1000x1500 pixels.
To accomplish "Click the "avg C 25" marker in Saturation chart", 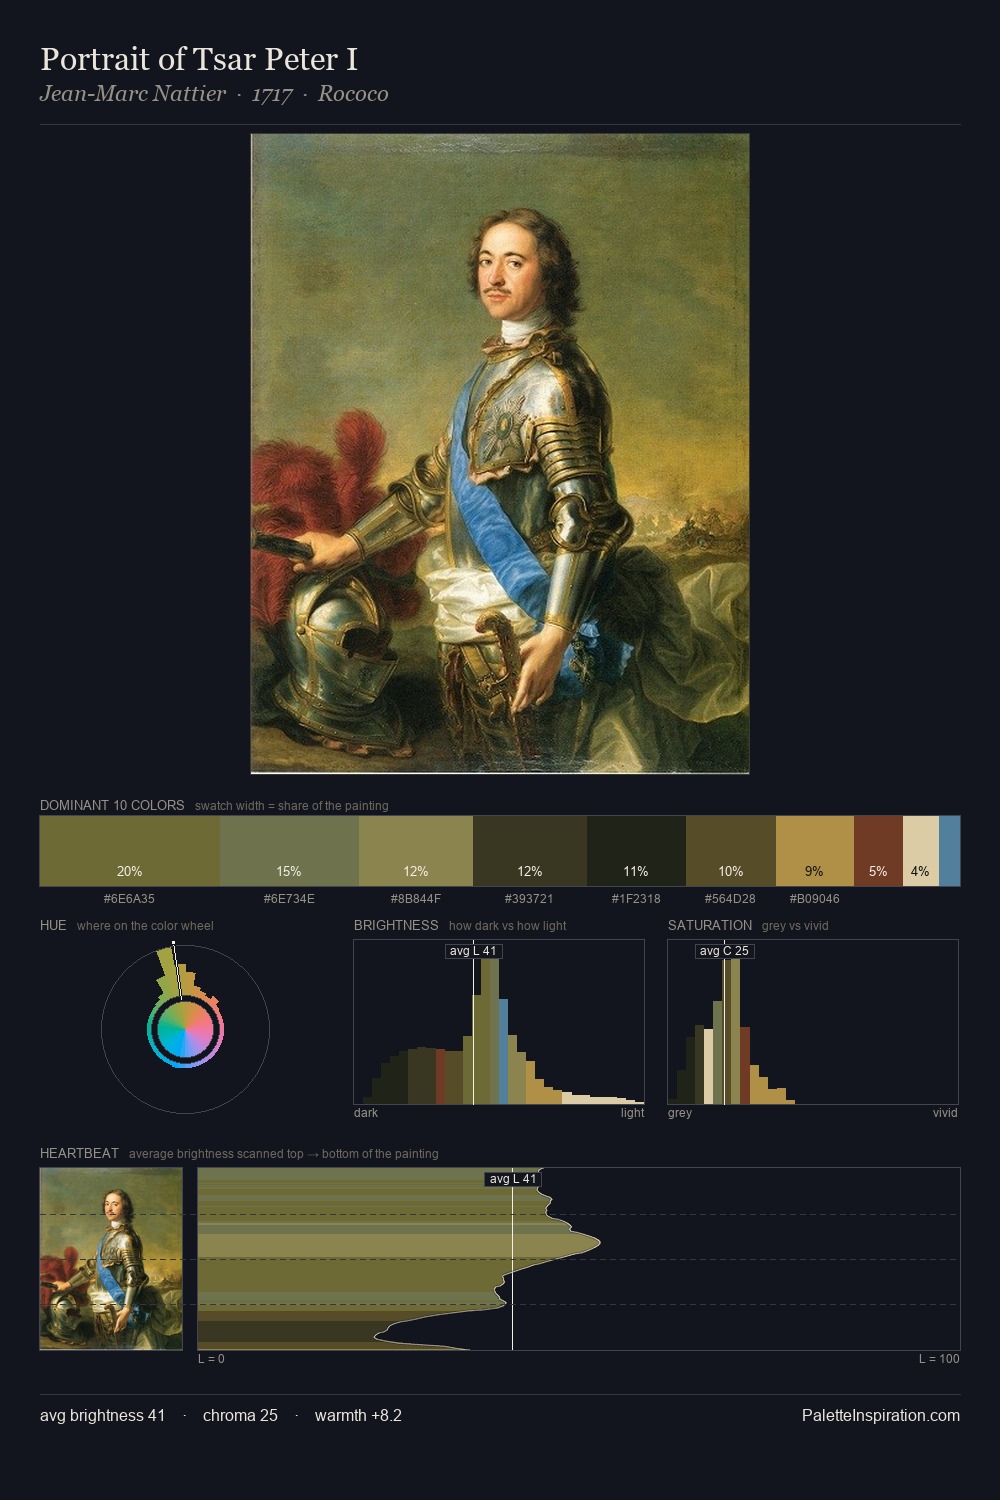I will click(x=724, y=951).
